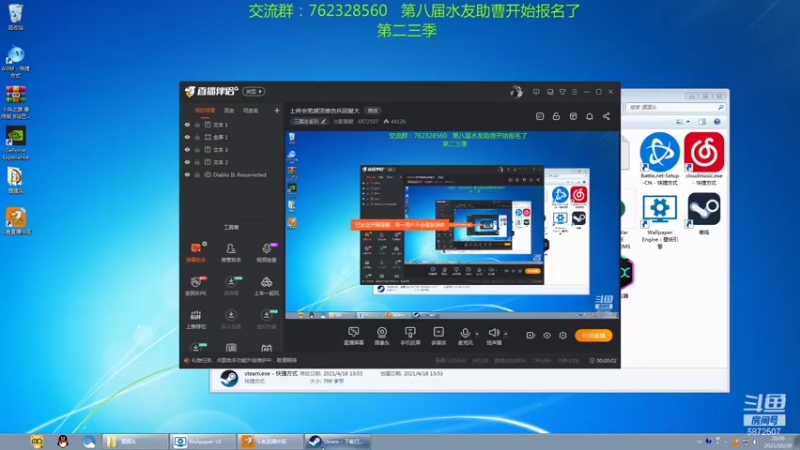Screen dimensions: 800x450
Task: Switch to the Steam taskbar button
Action: click(x=338, y=442)
